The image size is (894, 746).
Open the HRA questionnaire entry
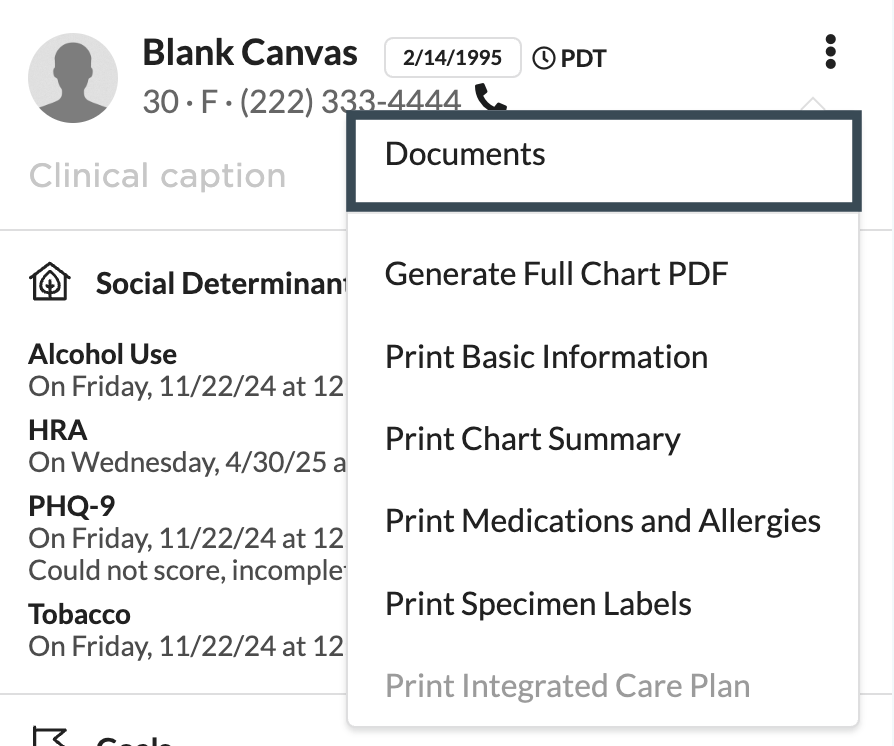click(58, 430)
